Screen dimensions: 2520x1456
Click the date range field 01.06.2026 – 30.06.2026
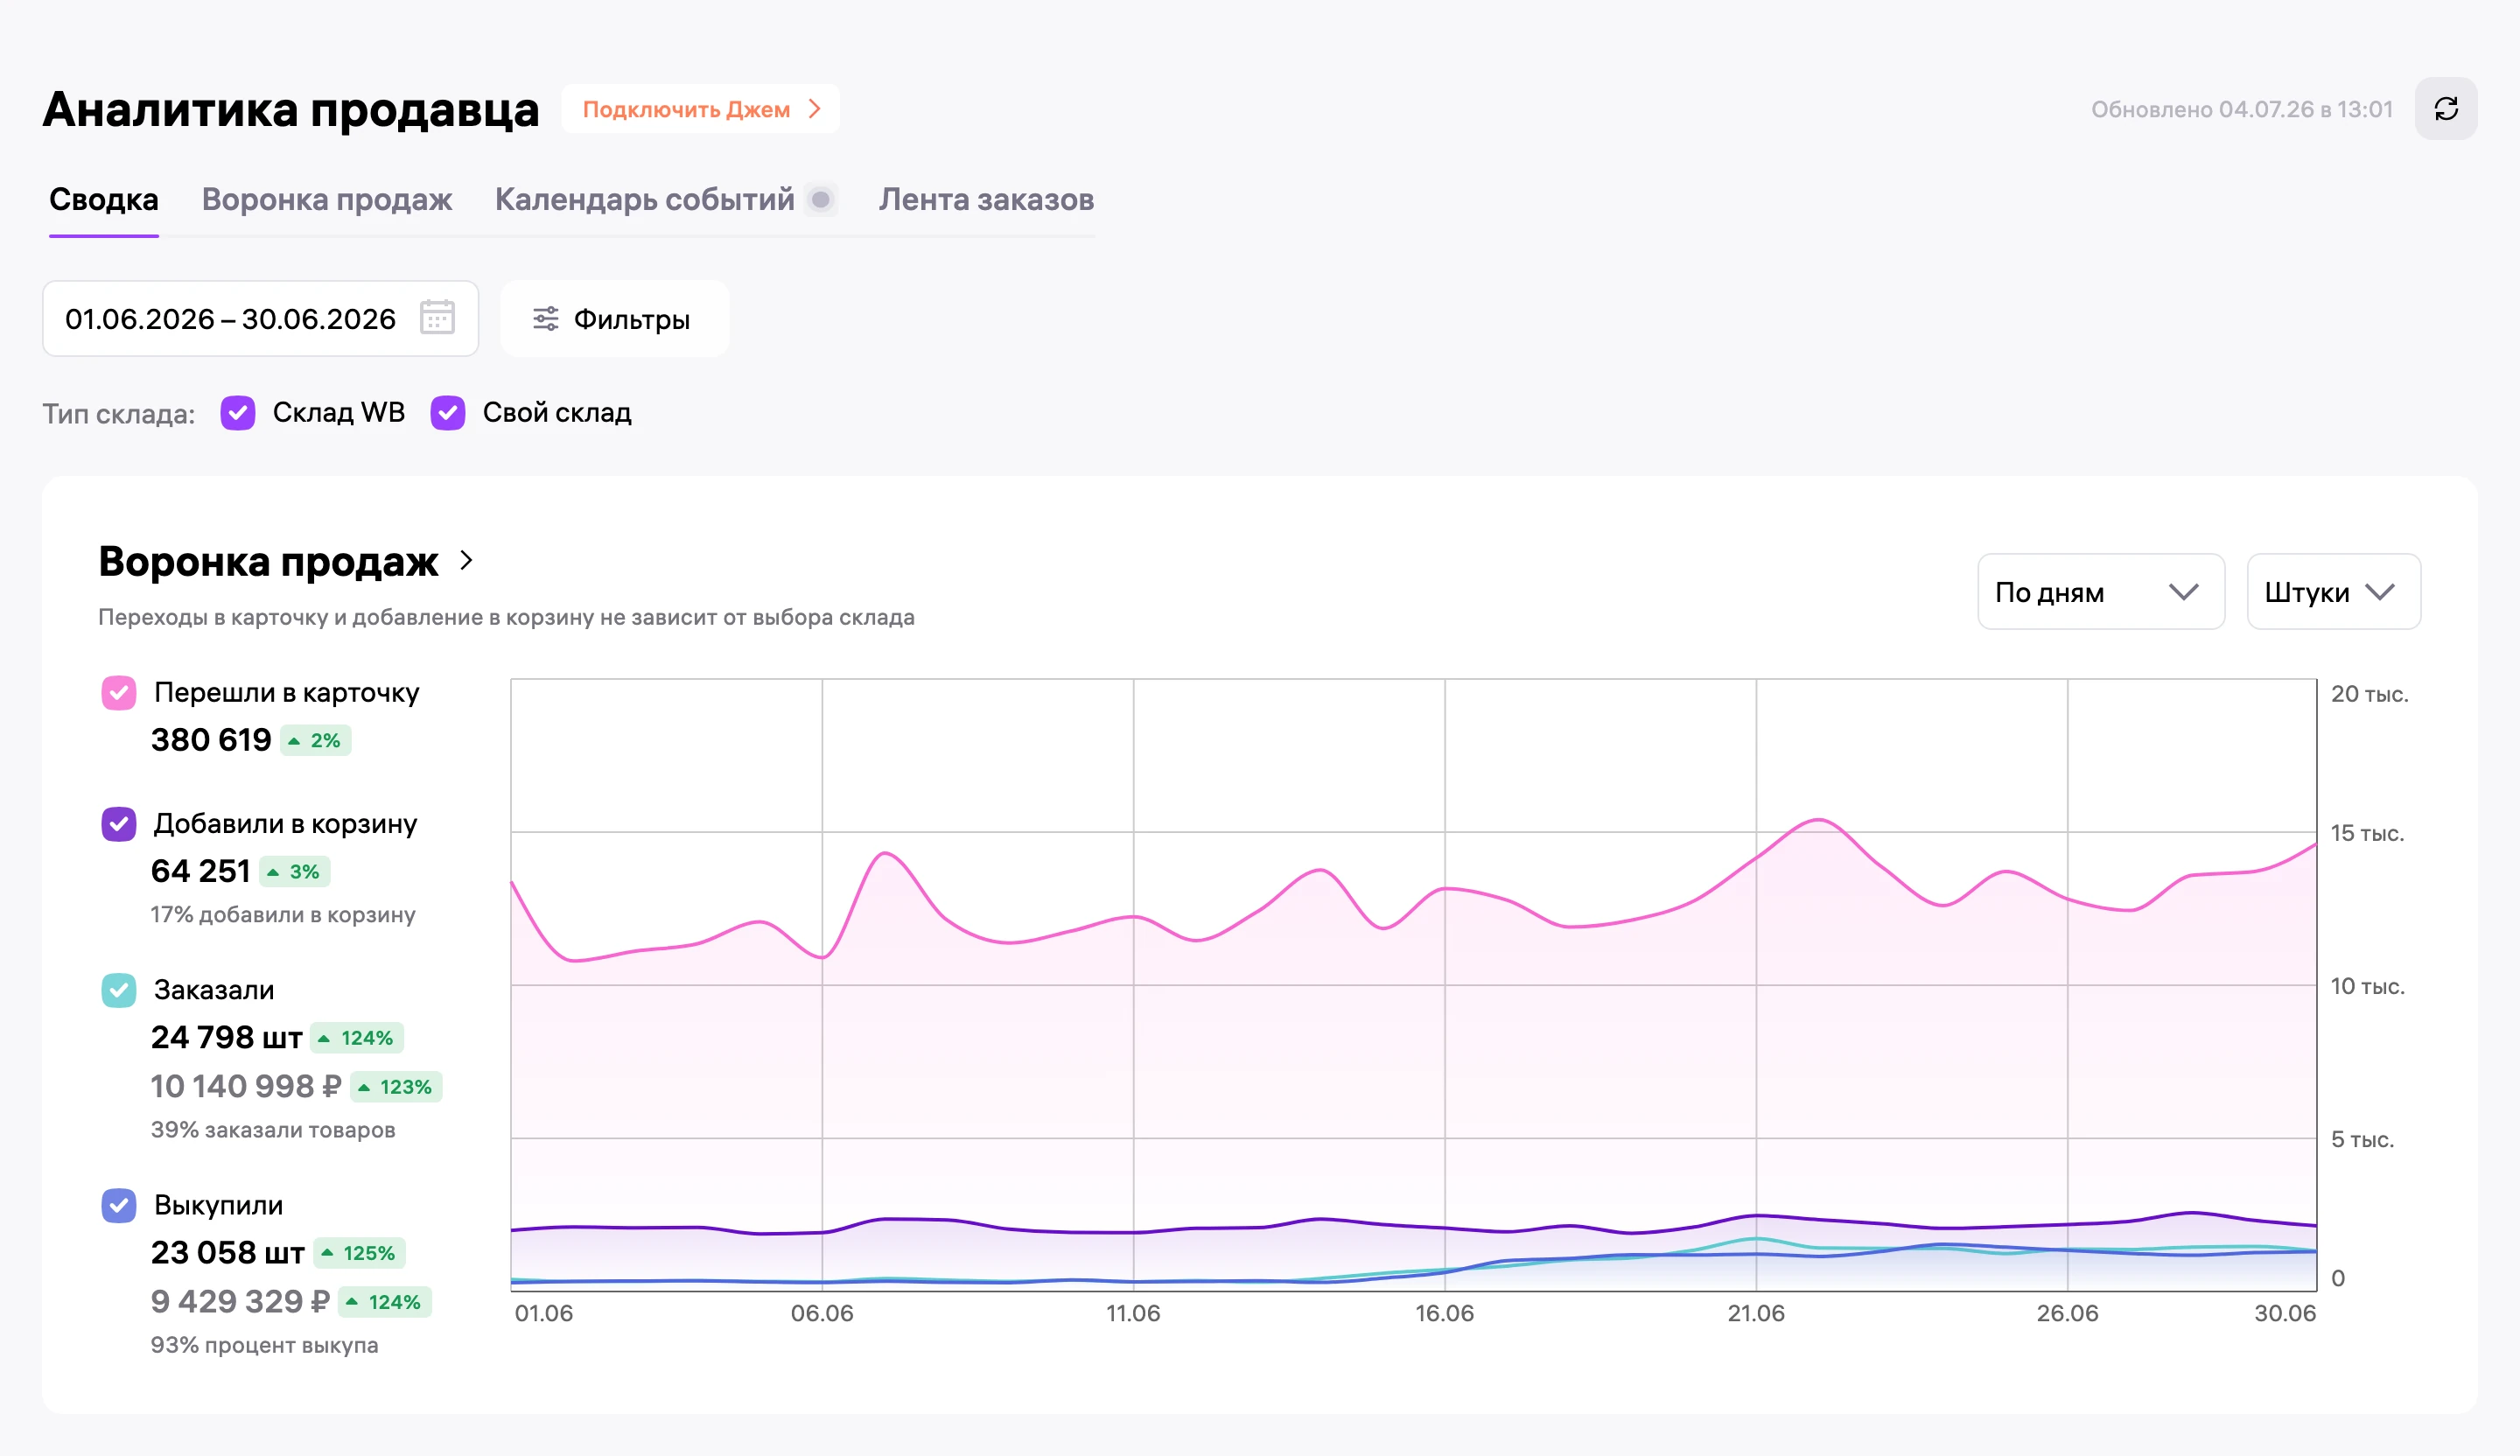(260, 319)
